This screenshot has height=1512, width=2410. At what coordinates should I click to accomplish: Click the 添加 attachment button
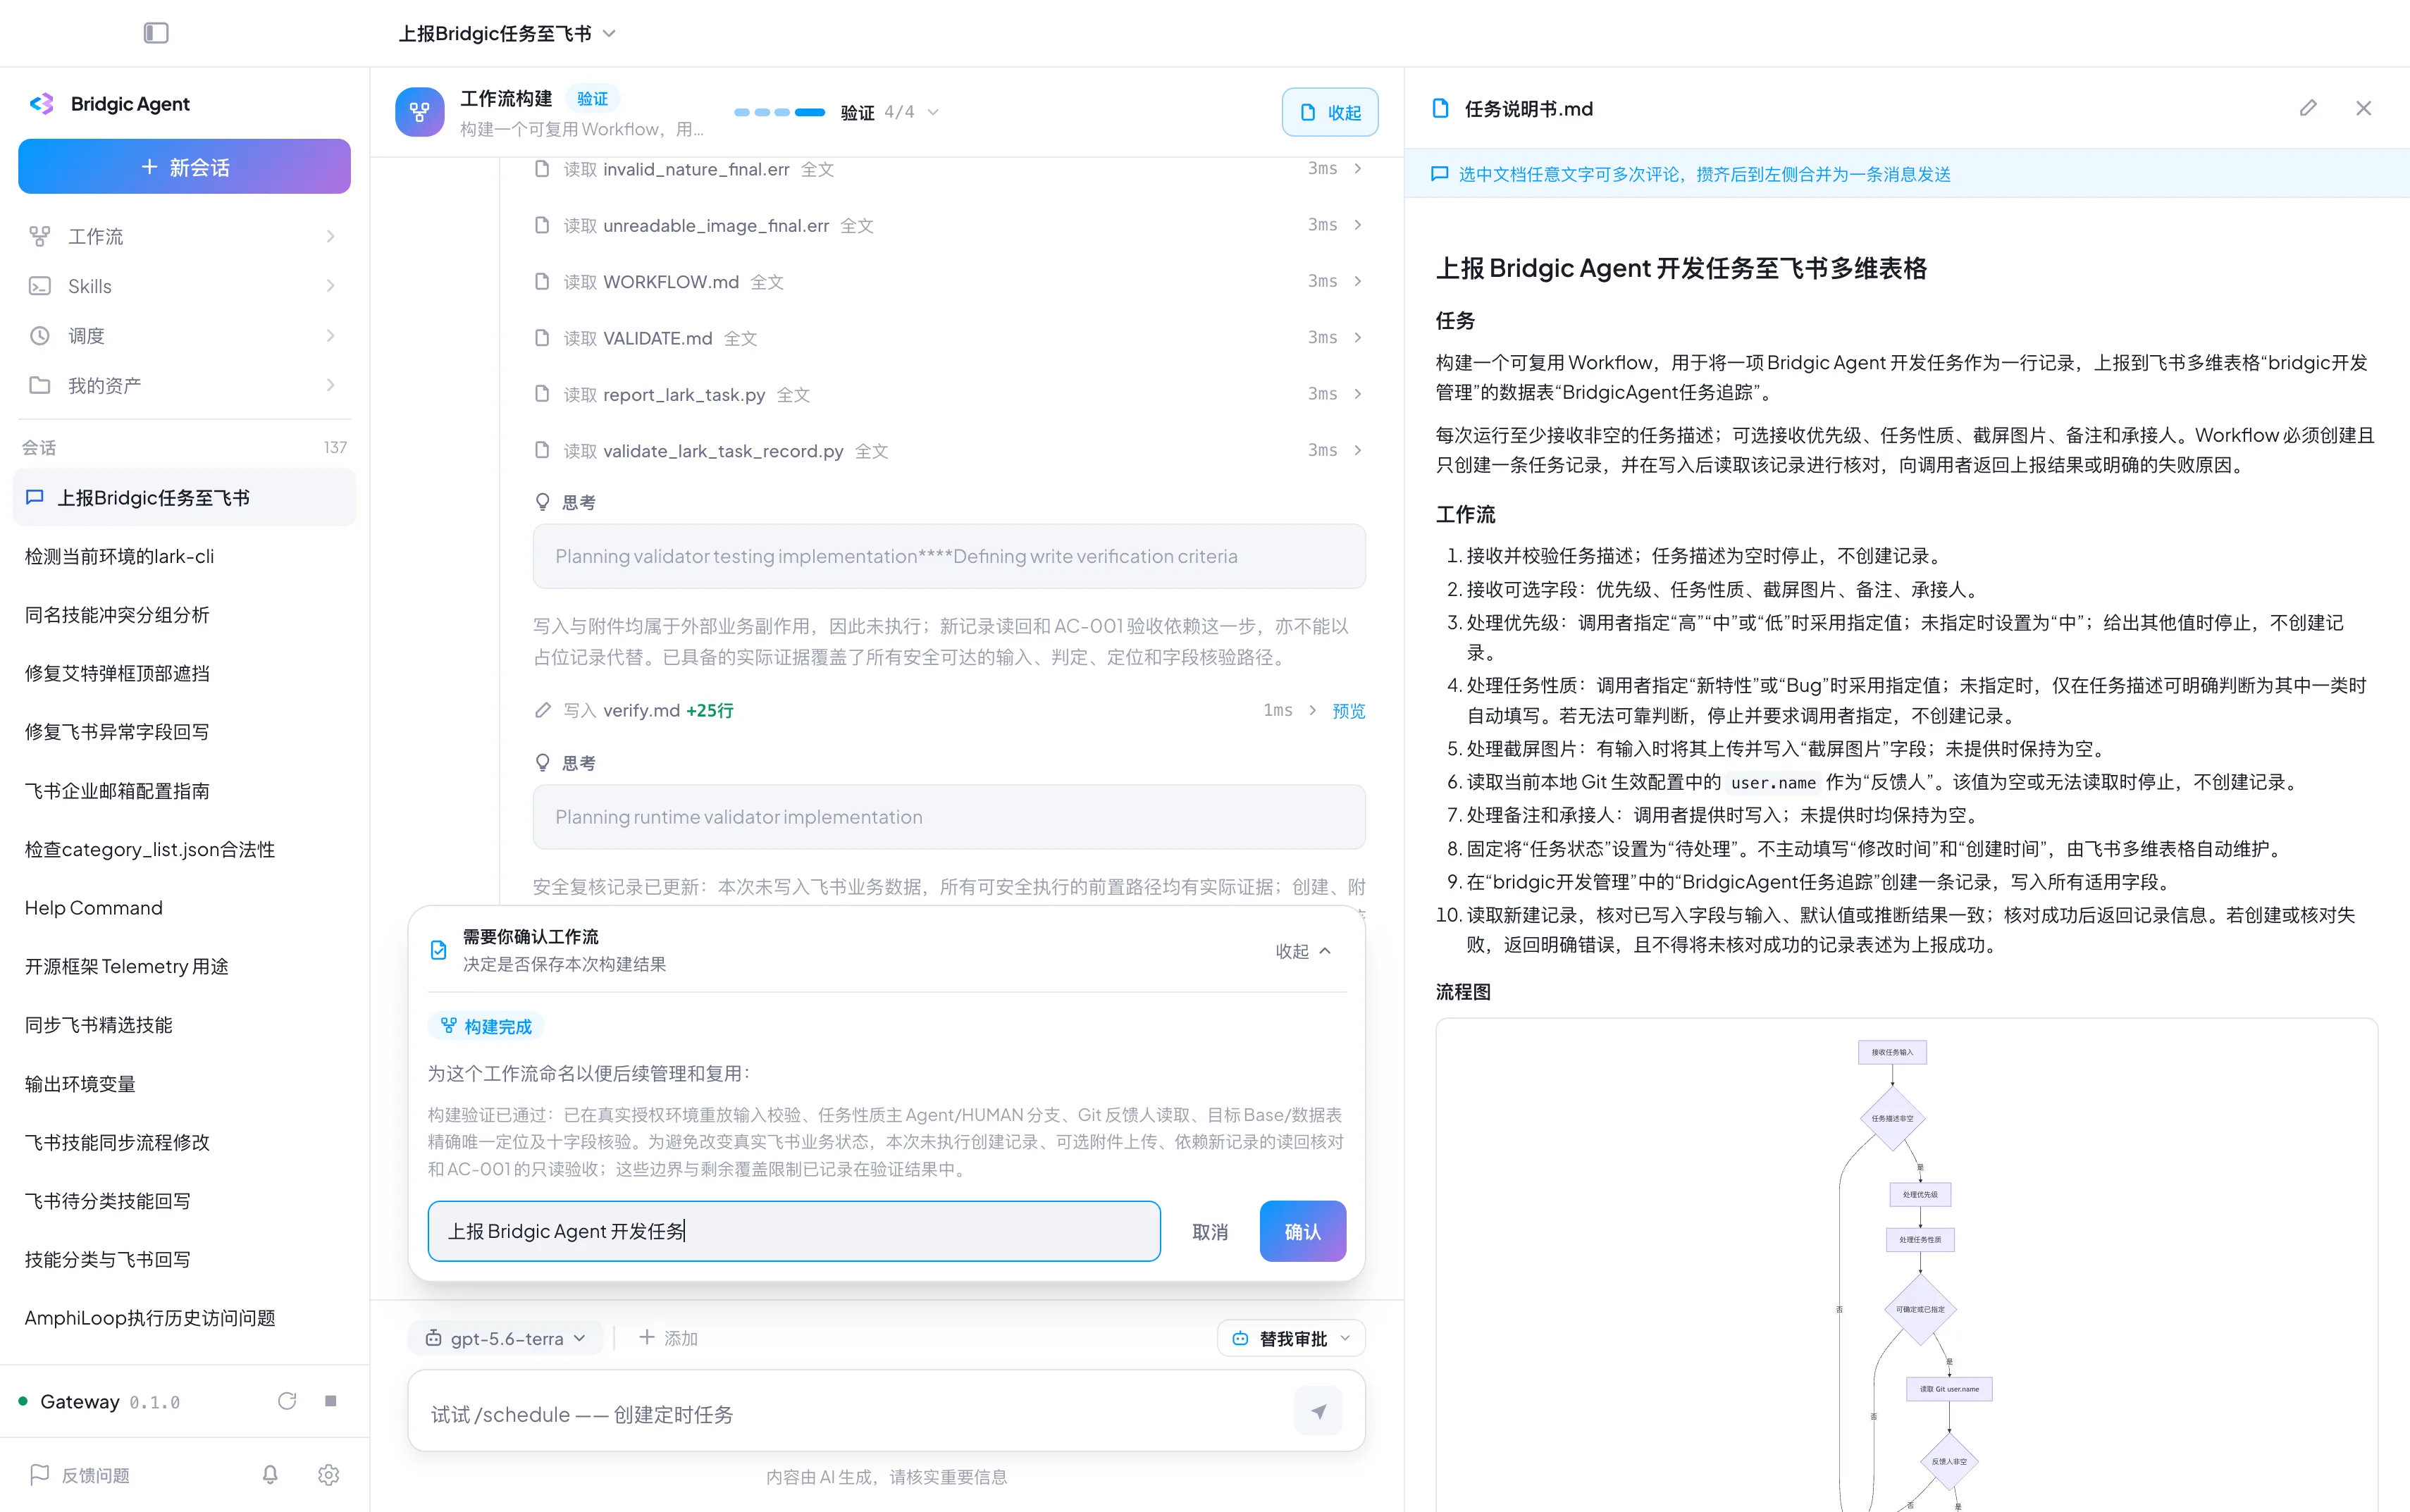(x=668, y=1338)
